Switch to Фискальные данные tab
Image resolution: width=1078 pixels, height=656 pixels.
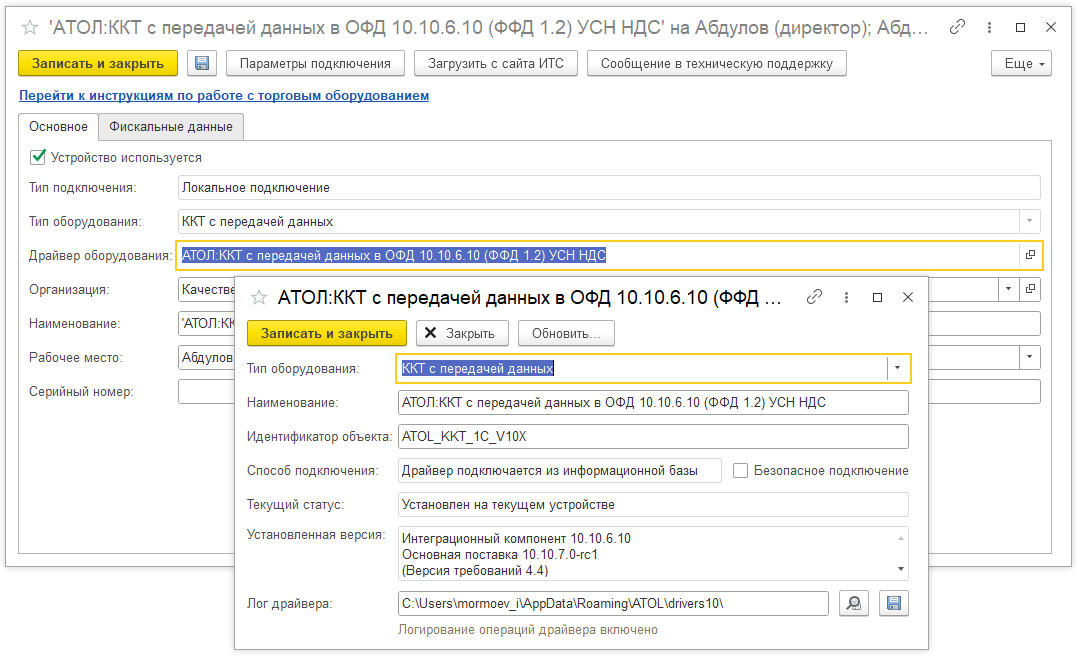click(x=171, y=127)
